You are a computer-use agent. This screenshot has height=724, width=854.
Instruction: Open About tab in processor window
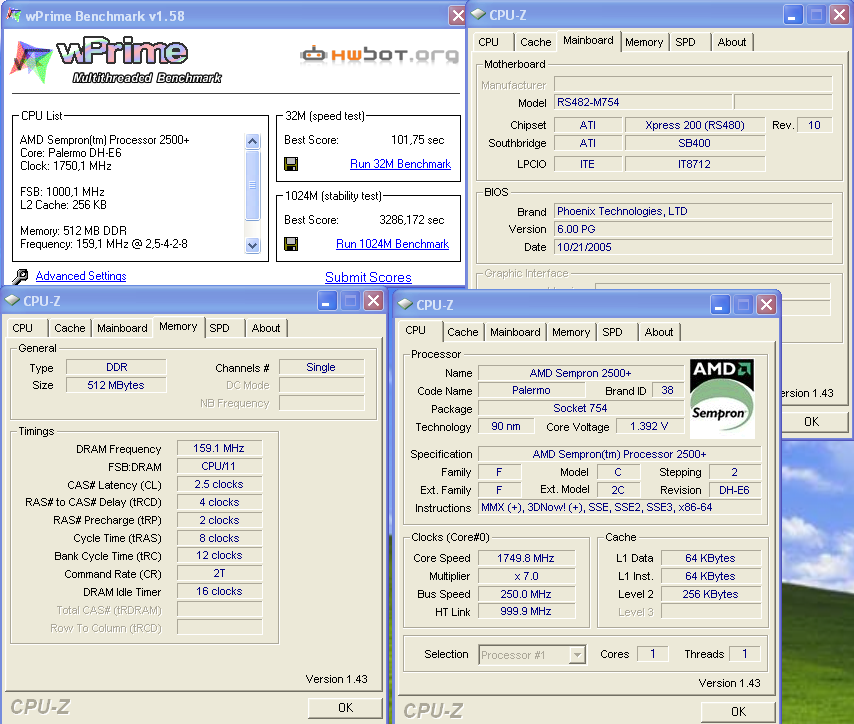(x=658, y=332)
